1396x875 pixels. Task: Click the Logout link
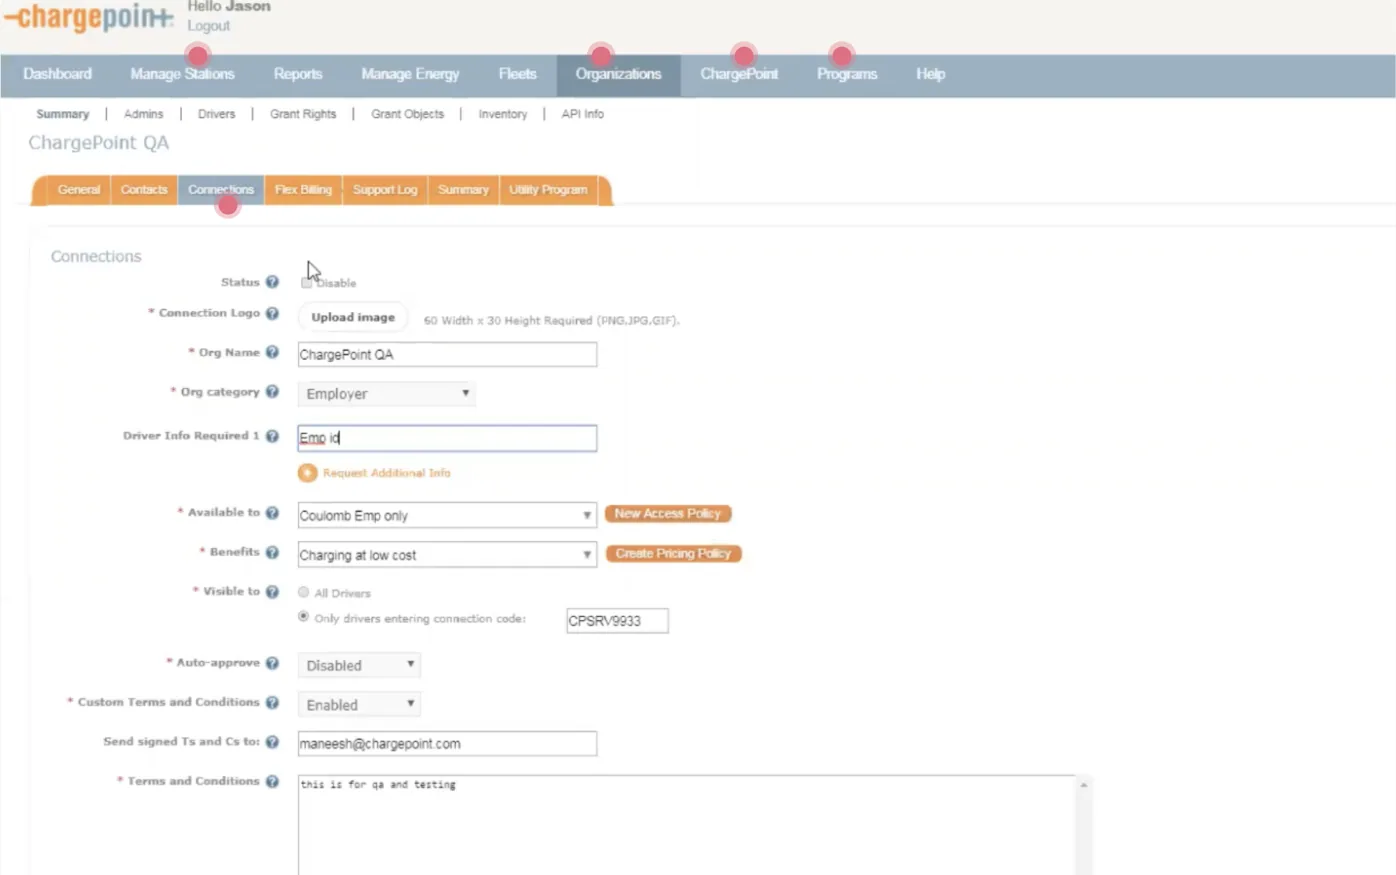208,26
